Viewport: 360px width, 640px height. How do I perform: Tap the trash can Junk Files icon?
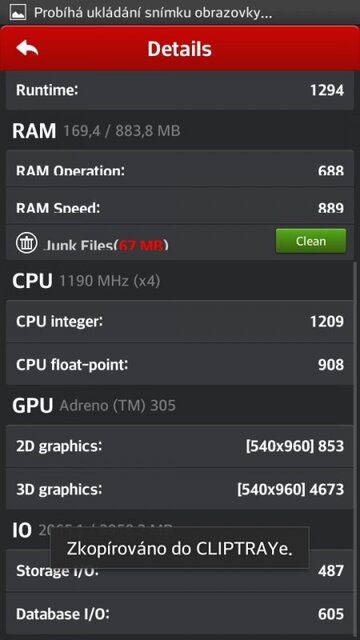27,243
